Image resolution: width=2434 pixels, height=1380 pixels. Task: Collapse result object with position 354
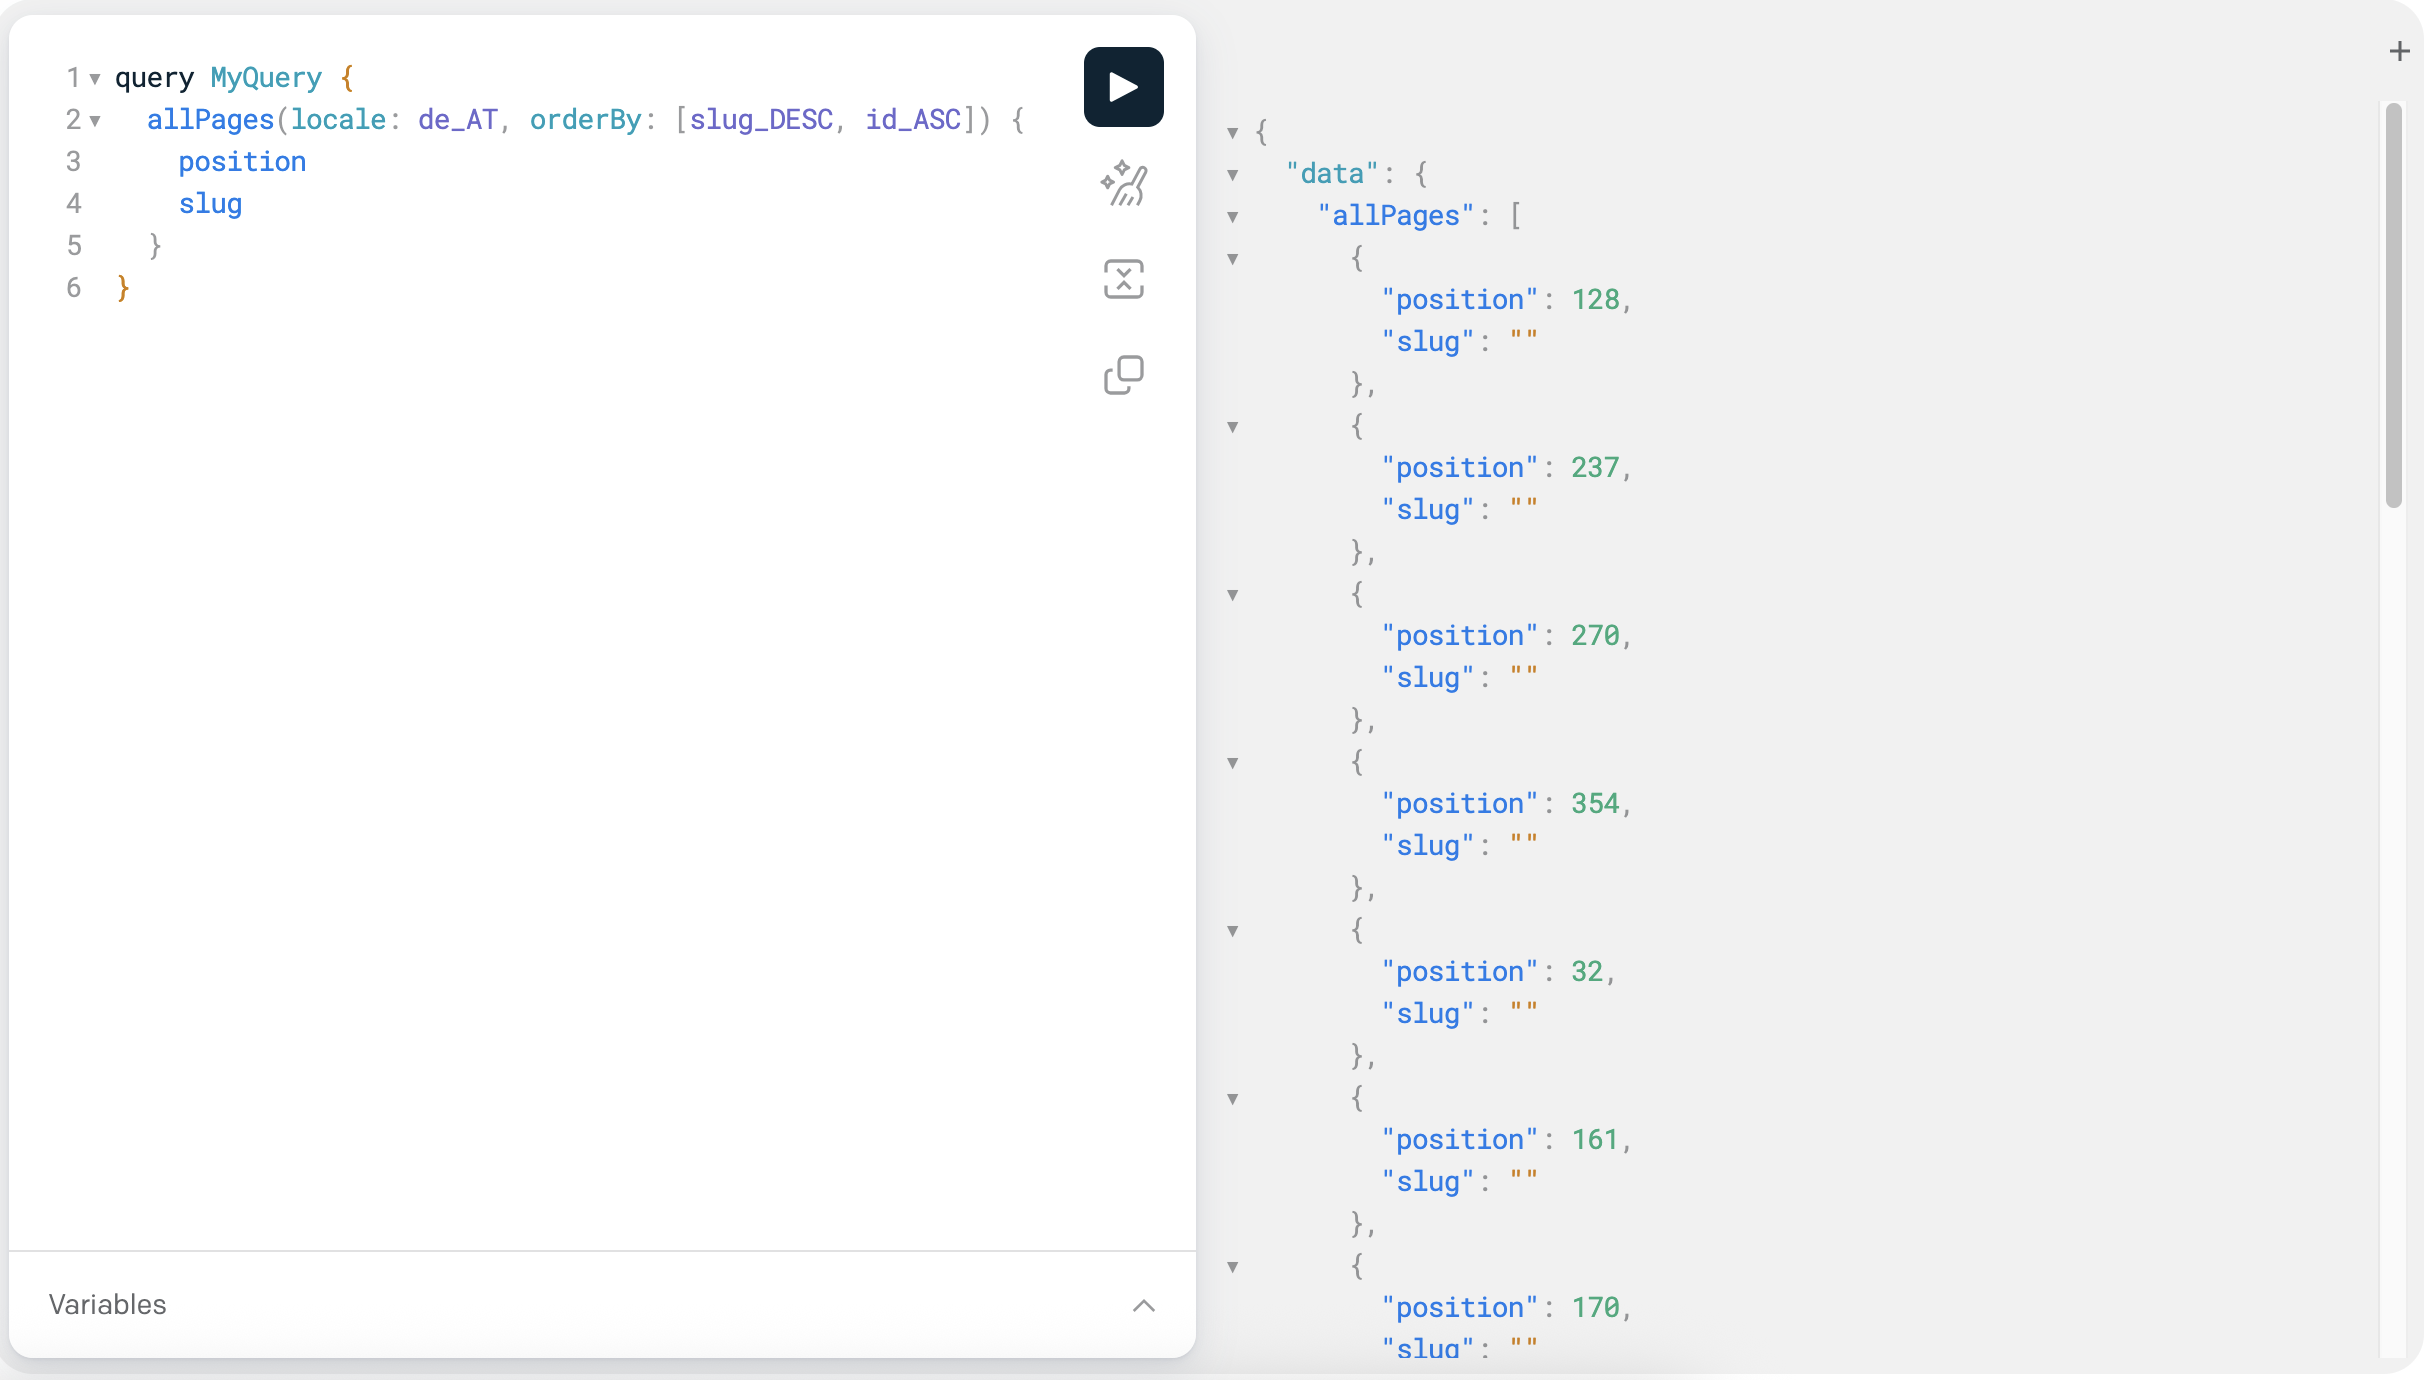click(x=1233, y=763)
